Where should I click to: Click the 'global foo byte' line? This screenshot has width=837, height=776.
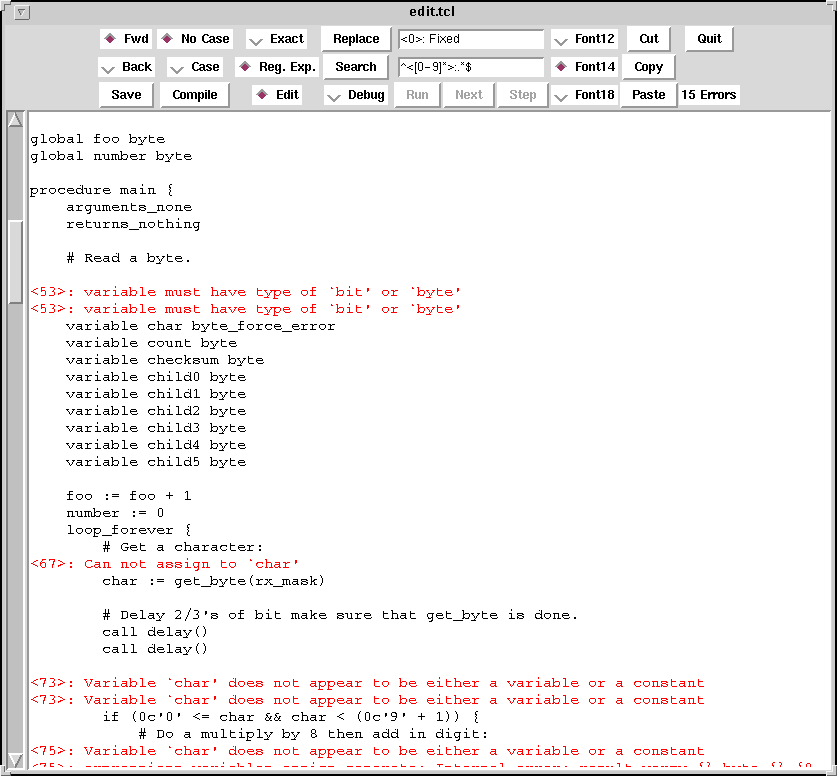click(98, 139)
